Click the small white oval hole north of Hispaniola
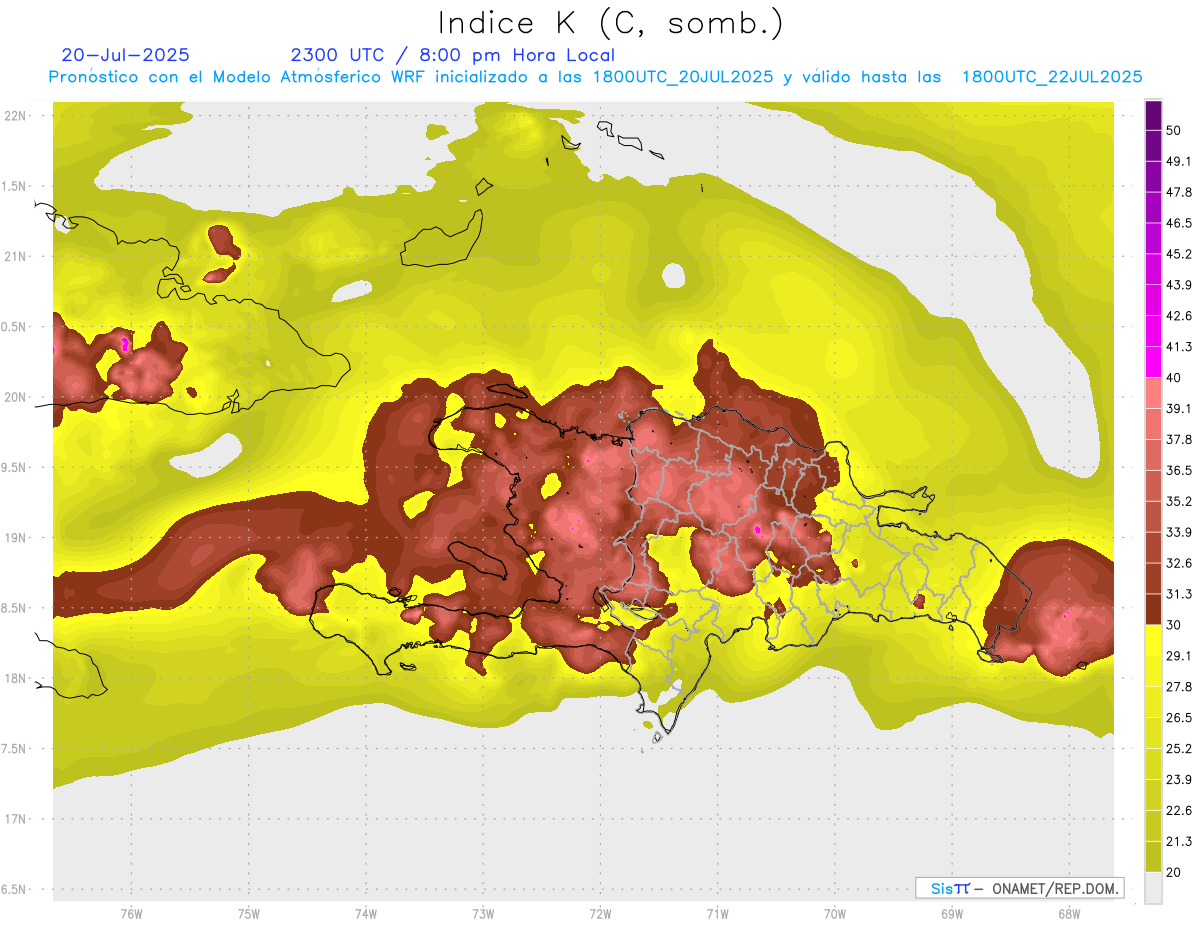Screen dimensions: 1200x927 tap(674, 274)
